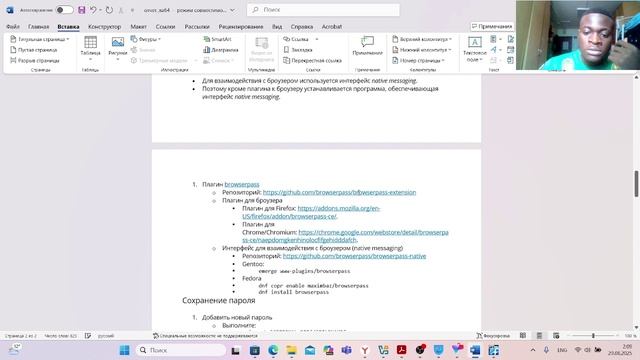Undo the last action
Viewport: 640px width, 360px height.
(x=93, y=10)
